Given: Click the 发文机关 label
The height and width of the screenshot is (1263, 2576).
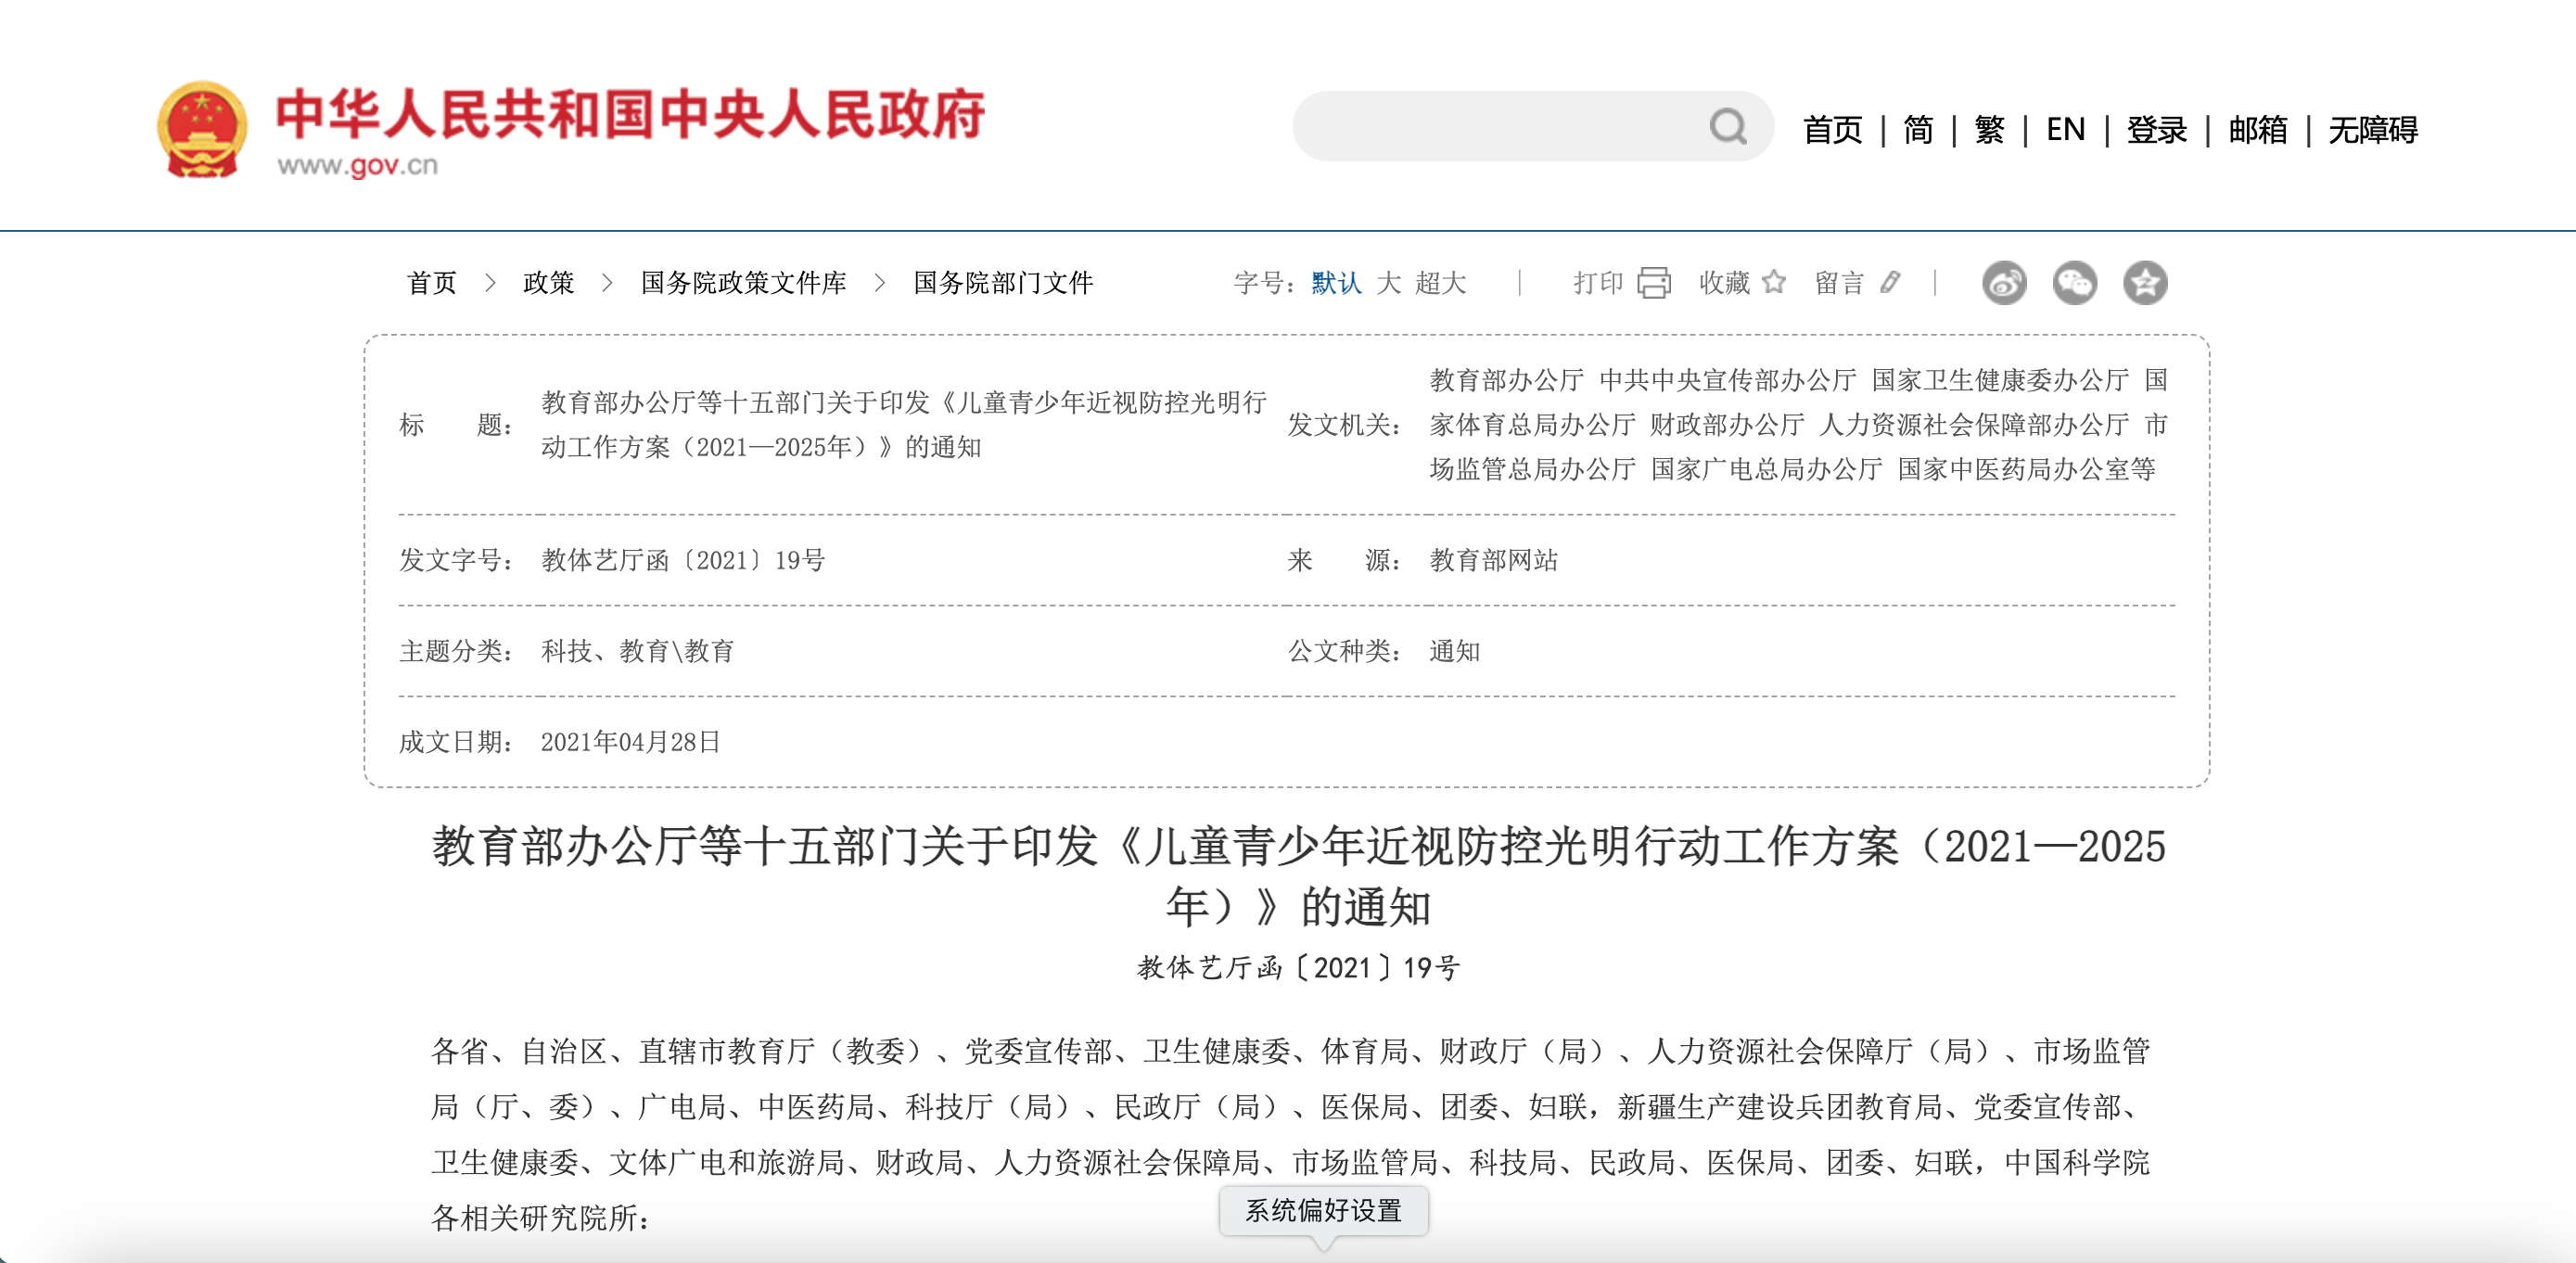Looking at the screenshot, I should point(1343,425).
